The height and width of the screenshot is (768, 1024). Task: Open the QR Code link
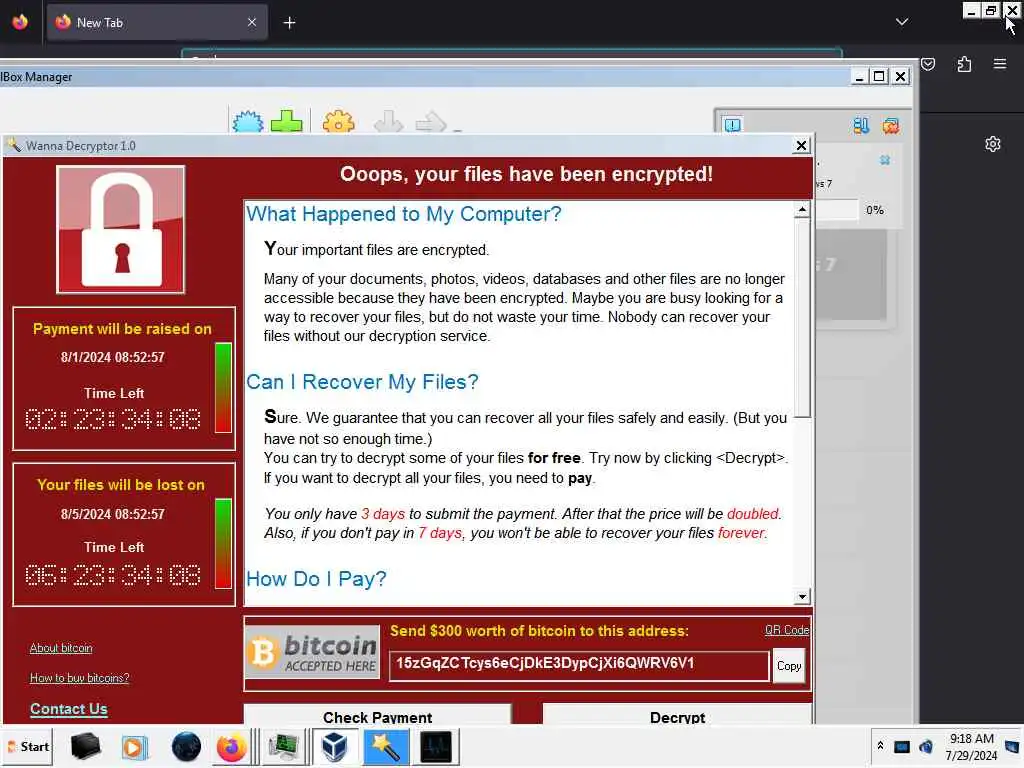[x=787, y=630]
